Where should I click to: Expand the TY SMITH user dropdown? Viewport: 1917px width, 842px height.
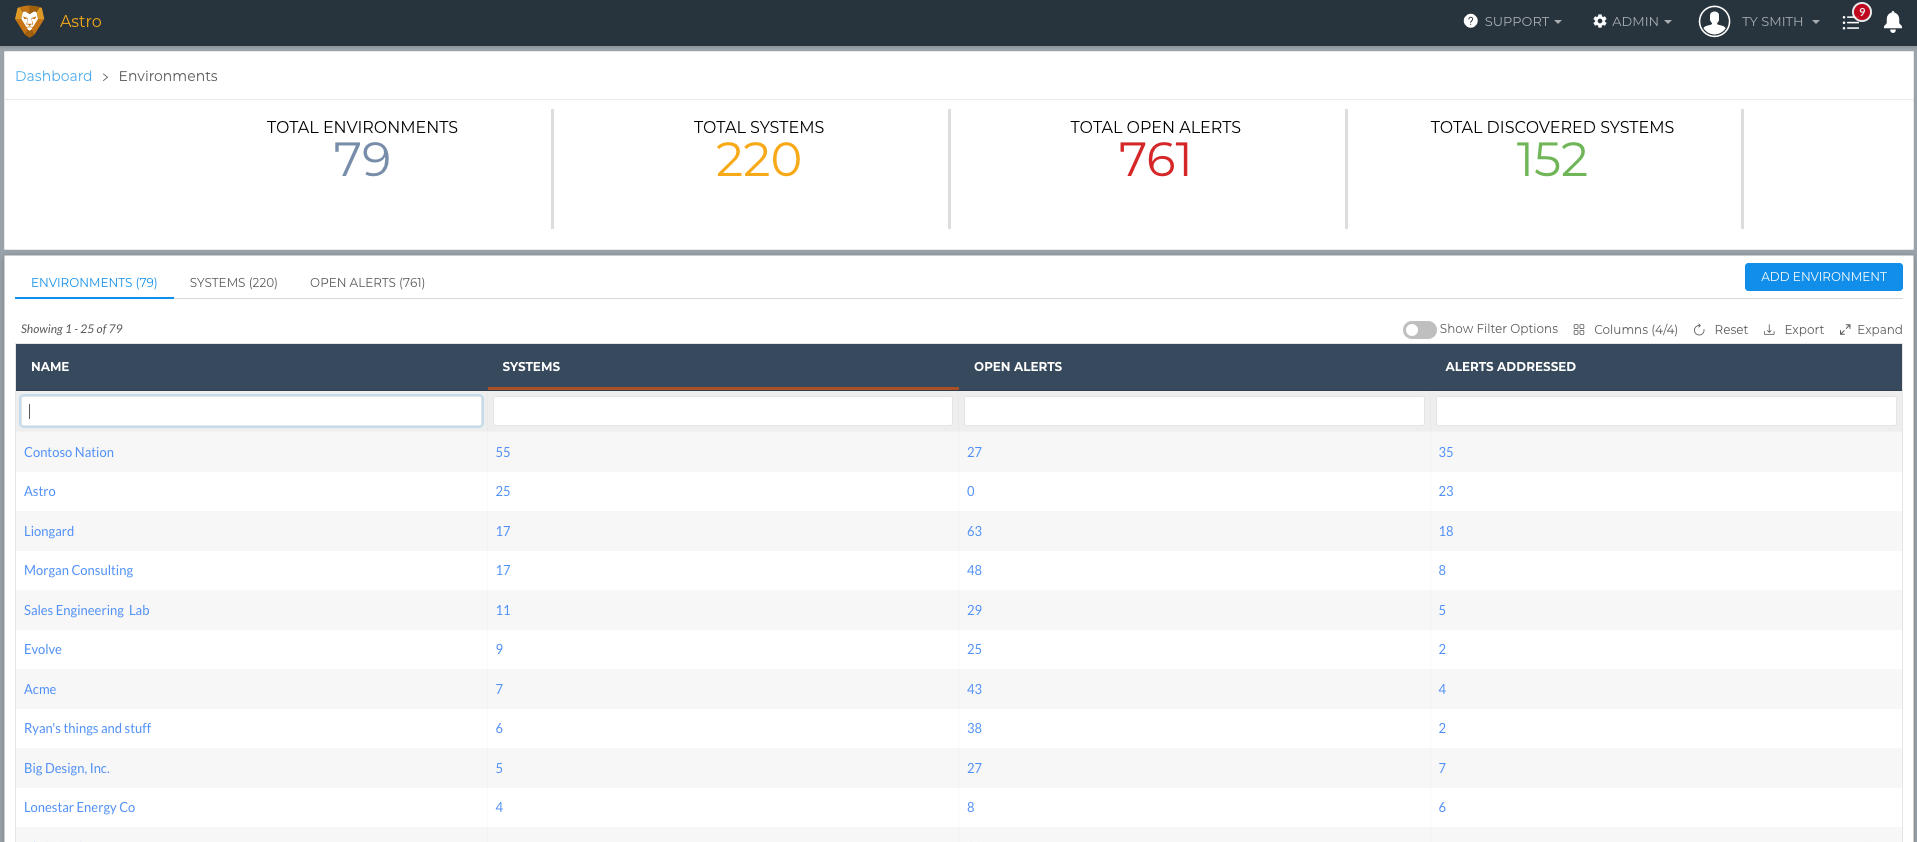(x=1780, y=22)
